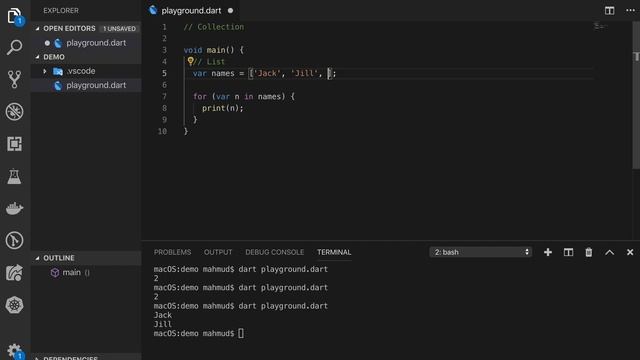Image resolution: width=640 pixels, height=360 pixels.
Task: Maximize the terminal panel size
Action: pyautogui.click(x=609, y=252)
